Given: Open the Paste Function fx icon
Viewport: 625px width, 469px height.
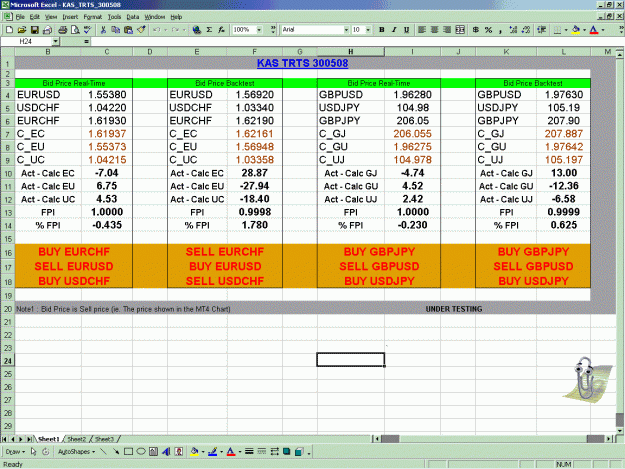Looking at the screenshot, I should (222, 30).
